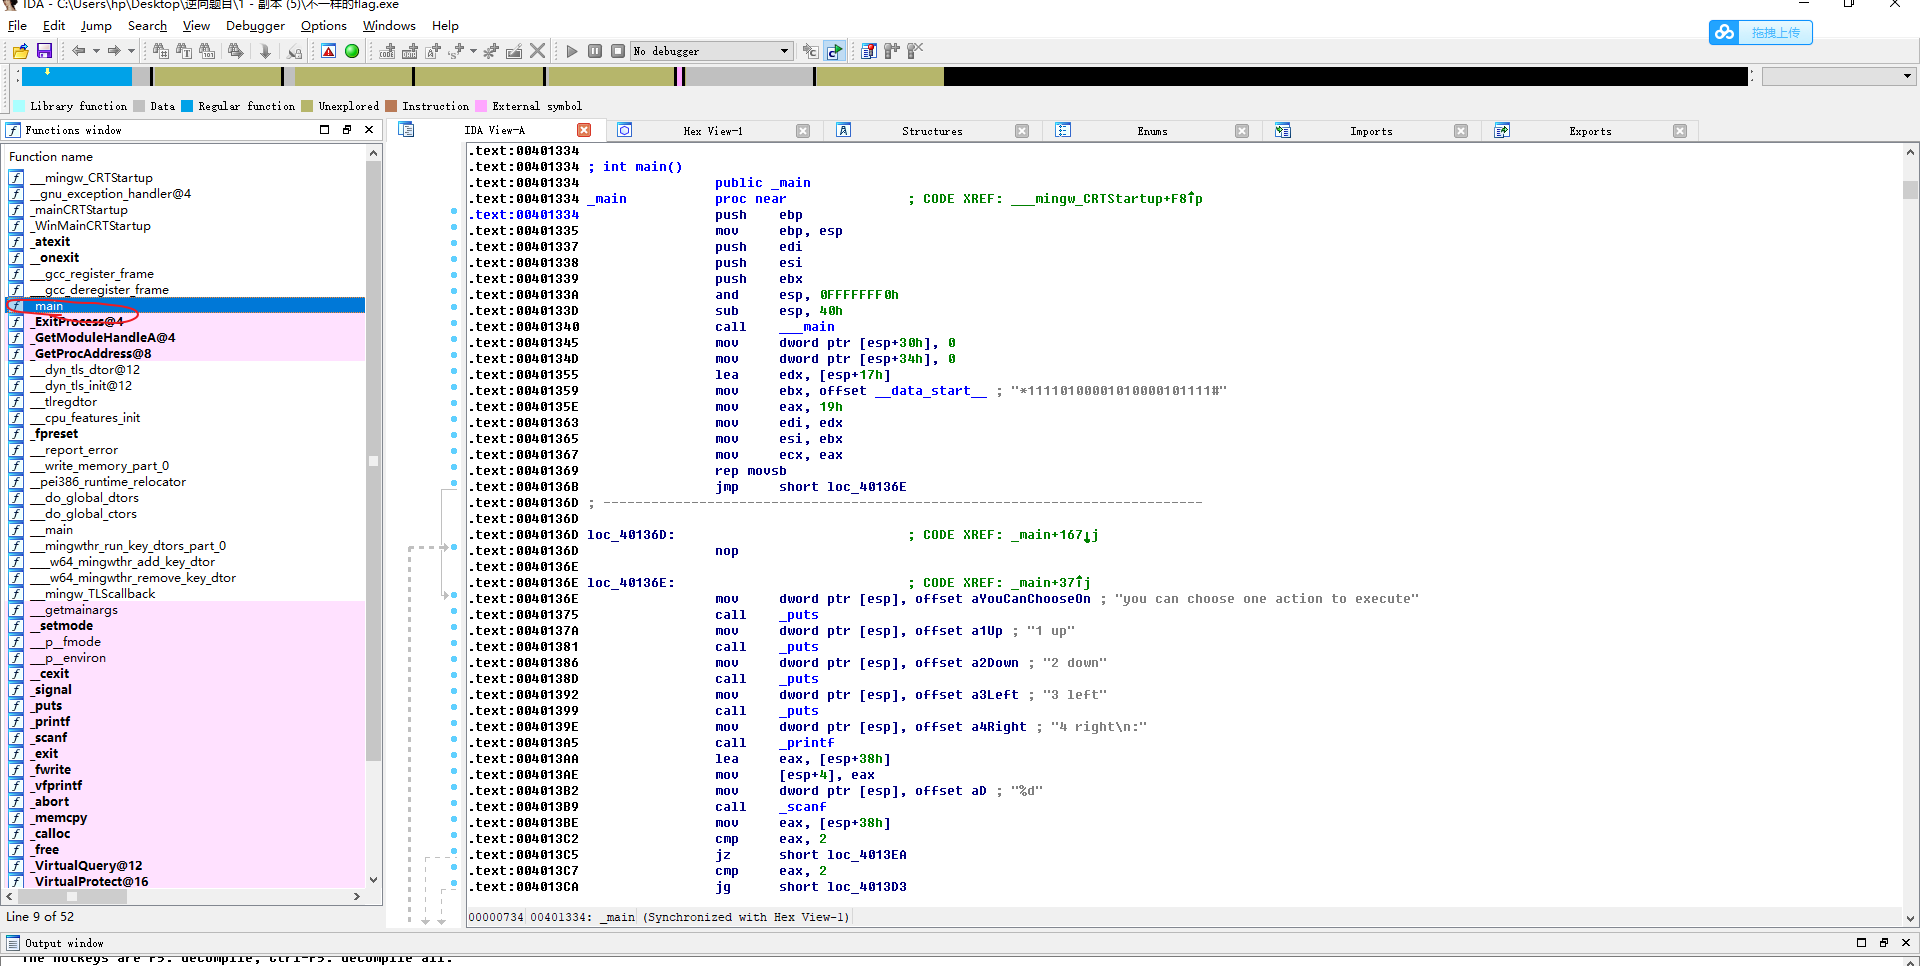
Task: Click the green circle toolbar icon
Action: [x=352, y=51]
